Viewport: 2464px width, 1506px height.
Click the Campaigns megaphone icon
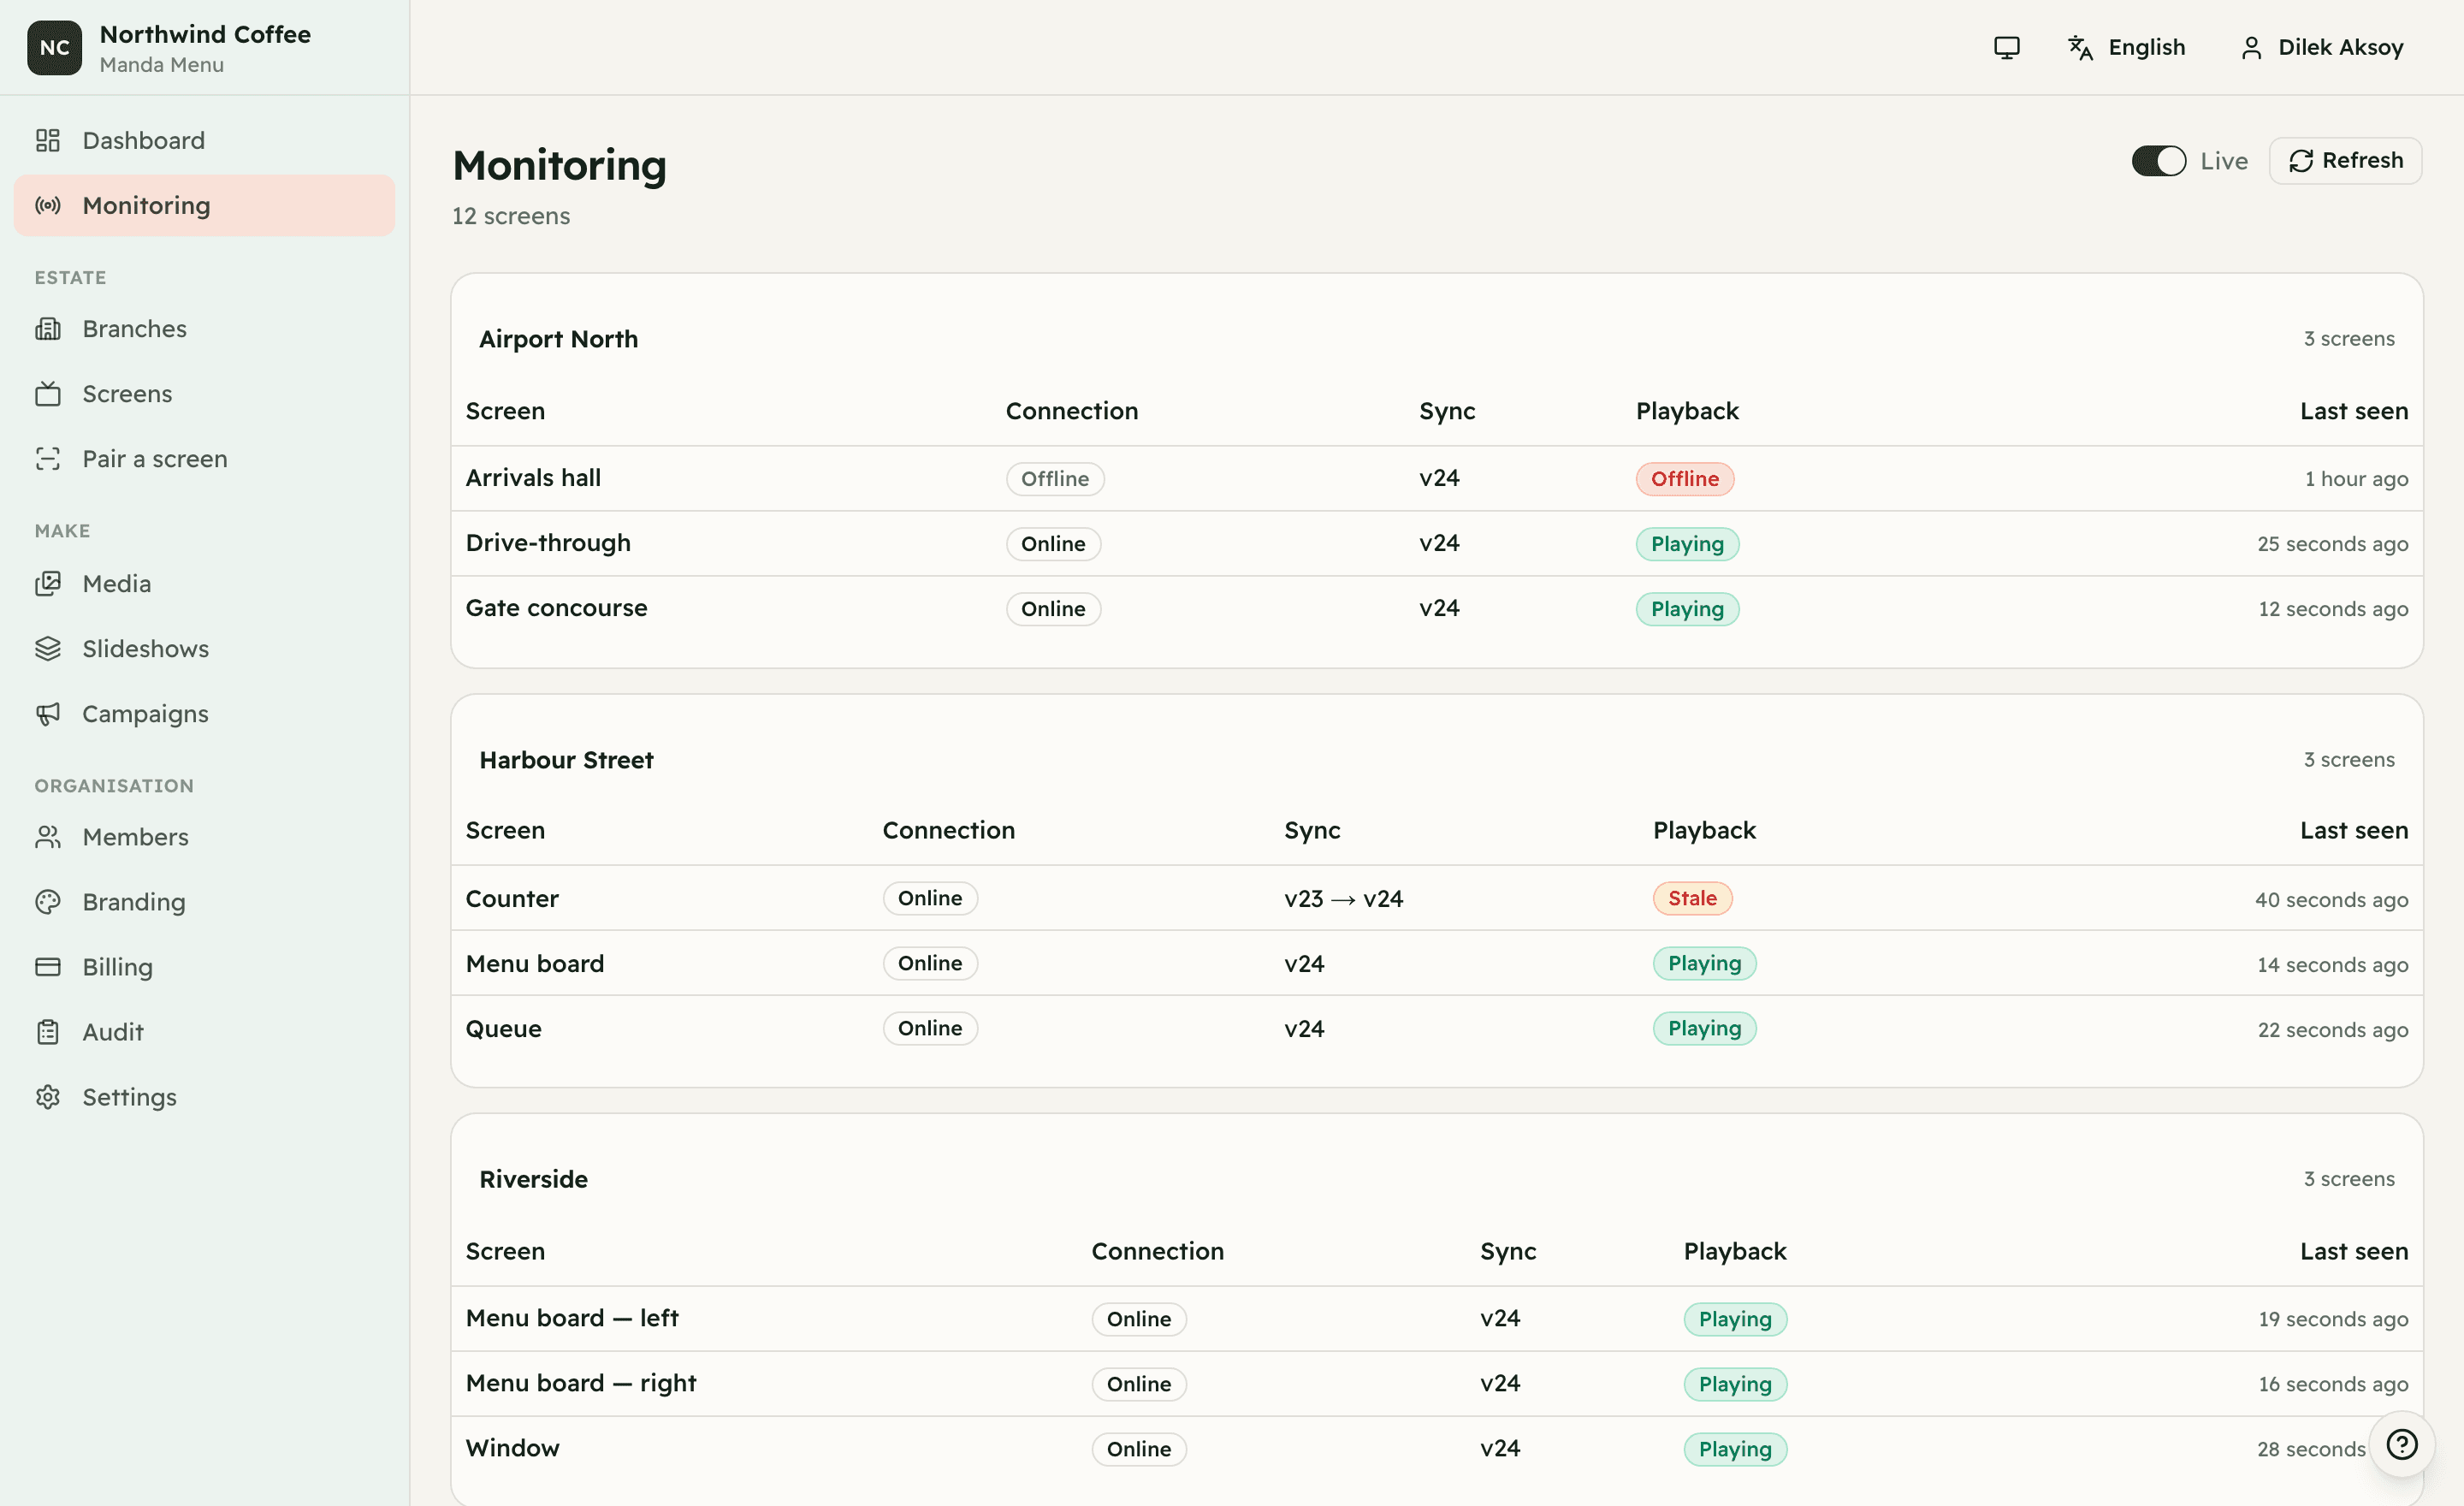(48, 714)
